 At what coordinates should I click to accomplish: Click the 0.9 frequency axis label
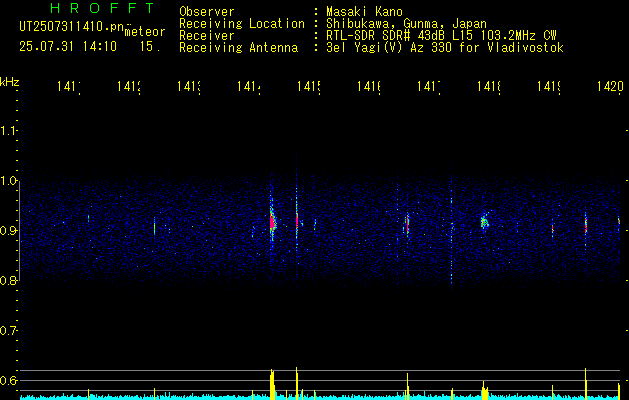8,231
